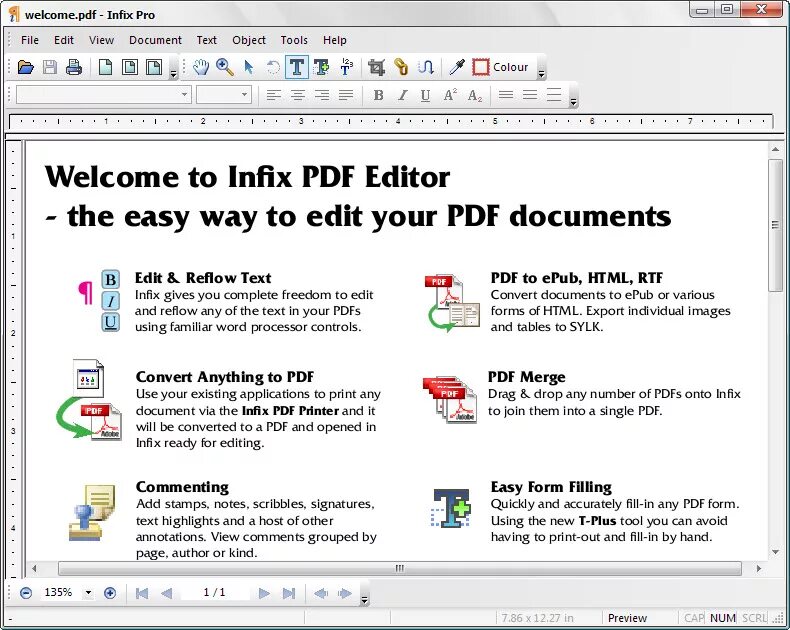Click the Preview status bar label
The width and height of the screenshot is (790, 630).
click(627, 618)
